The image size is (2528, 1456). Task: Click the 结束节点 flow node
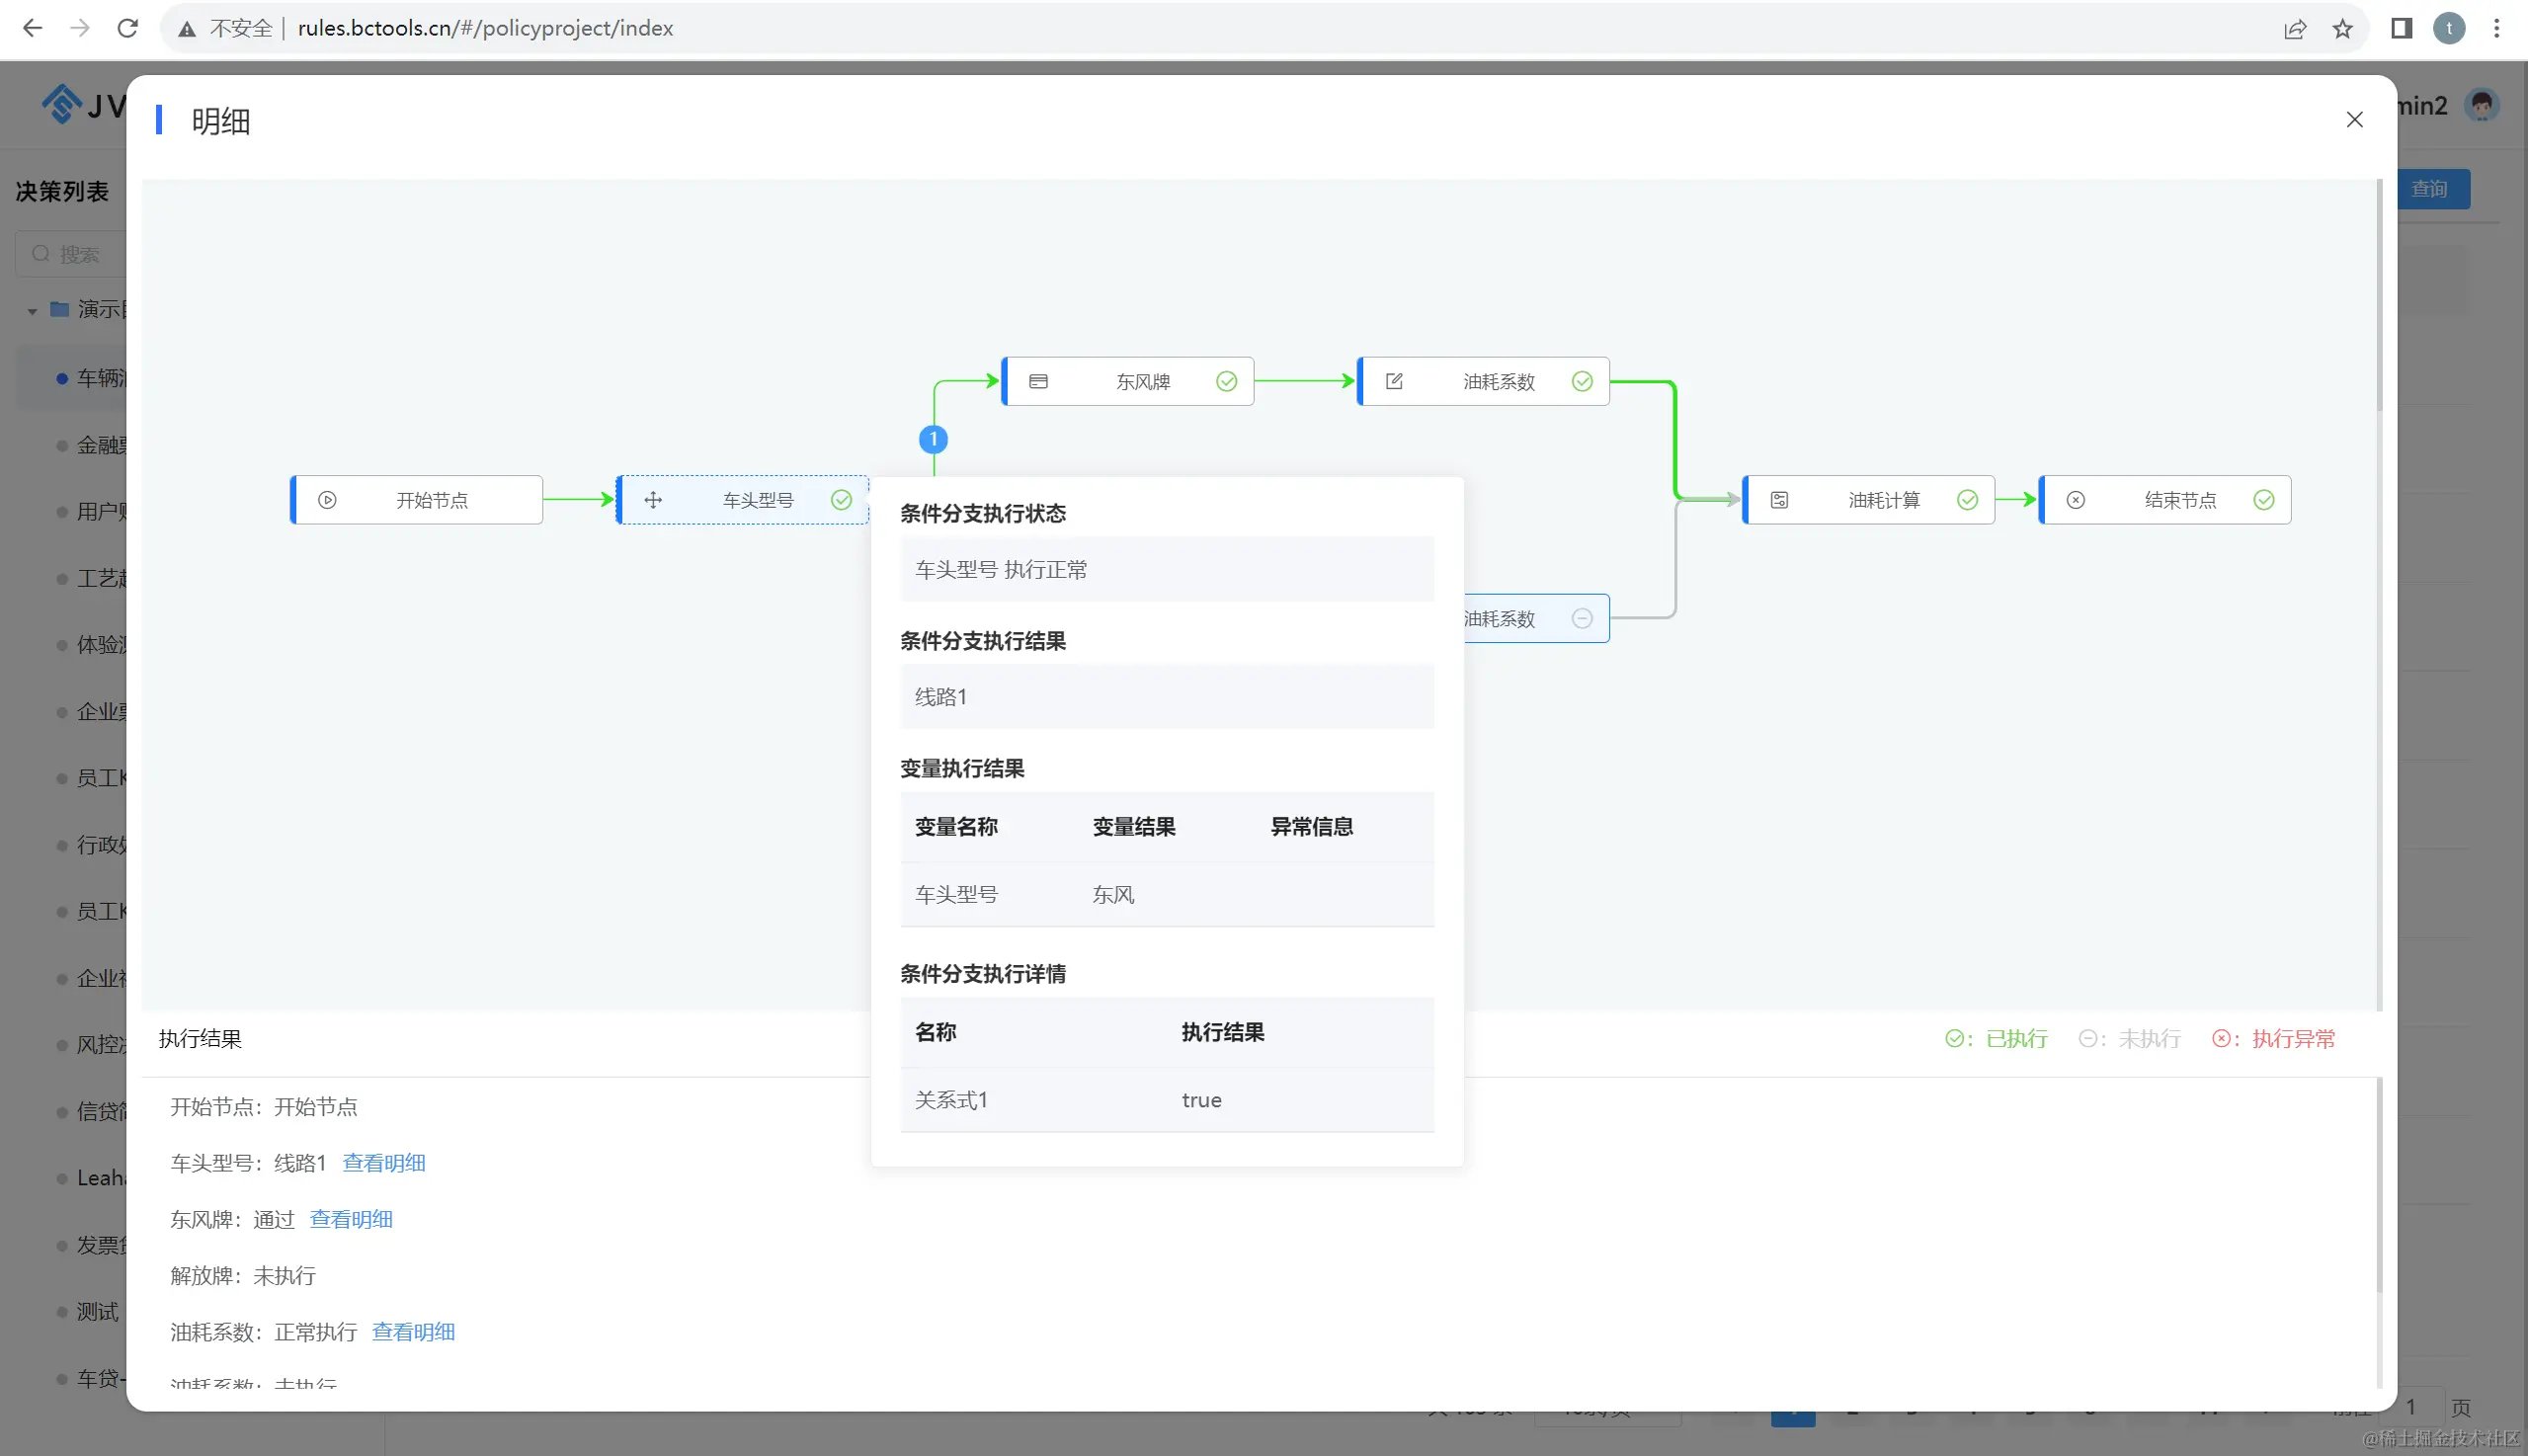(x=2179, y=500)
